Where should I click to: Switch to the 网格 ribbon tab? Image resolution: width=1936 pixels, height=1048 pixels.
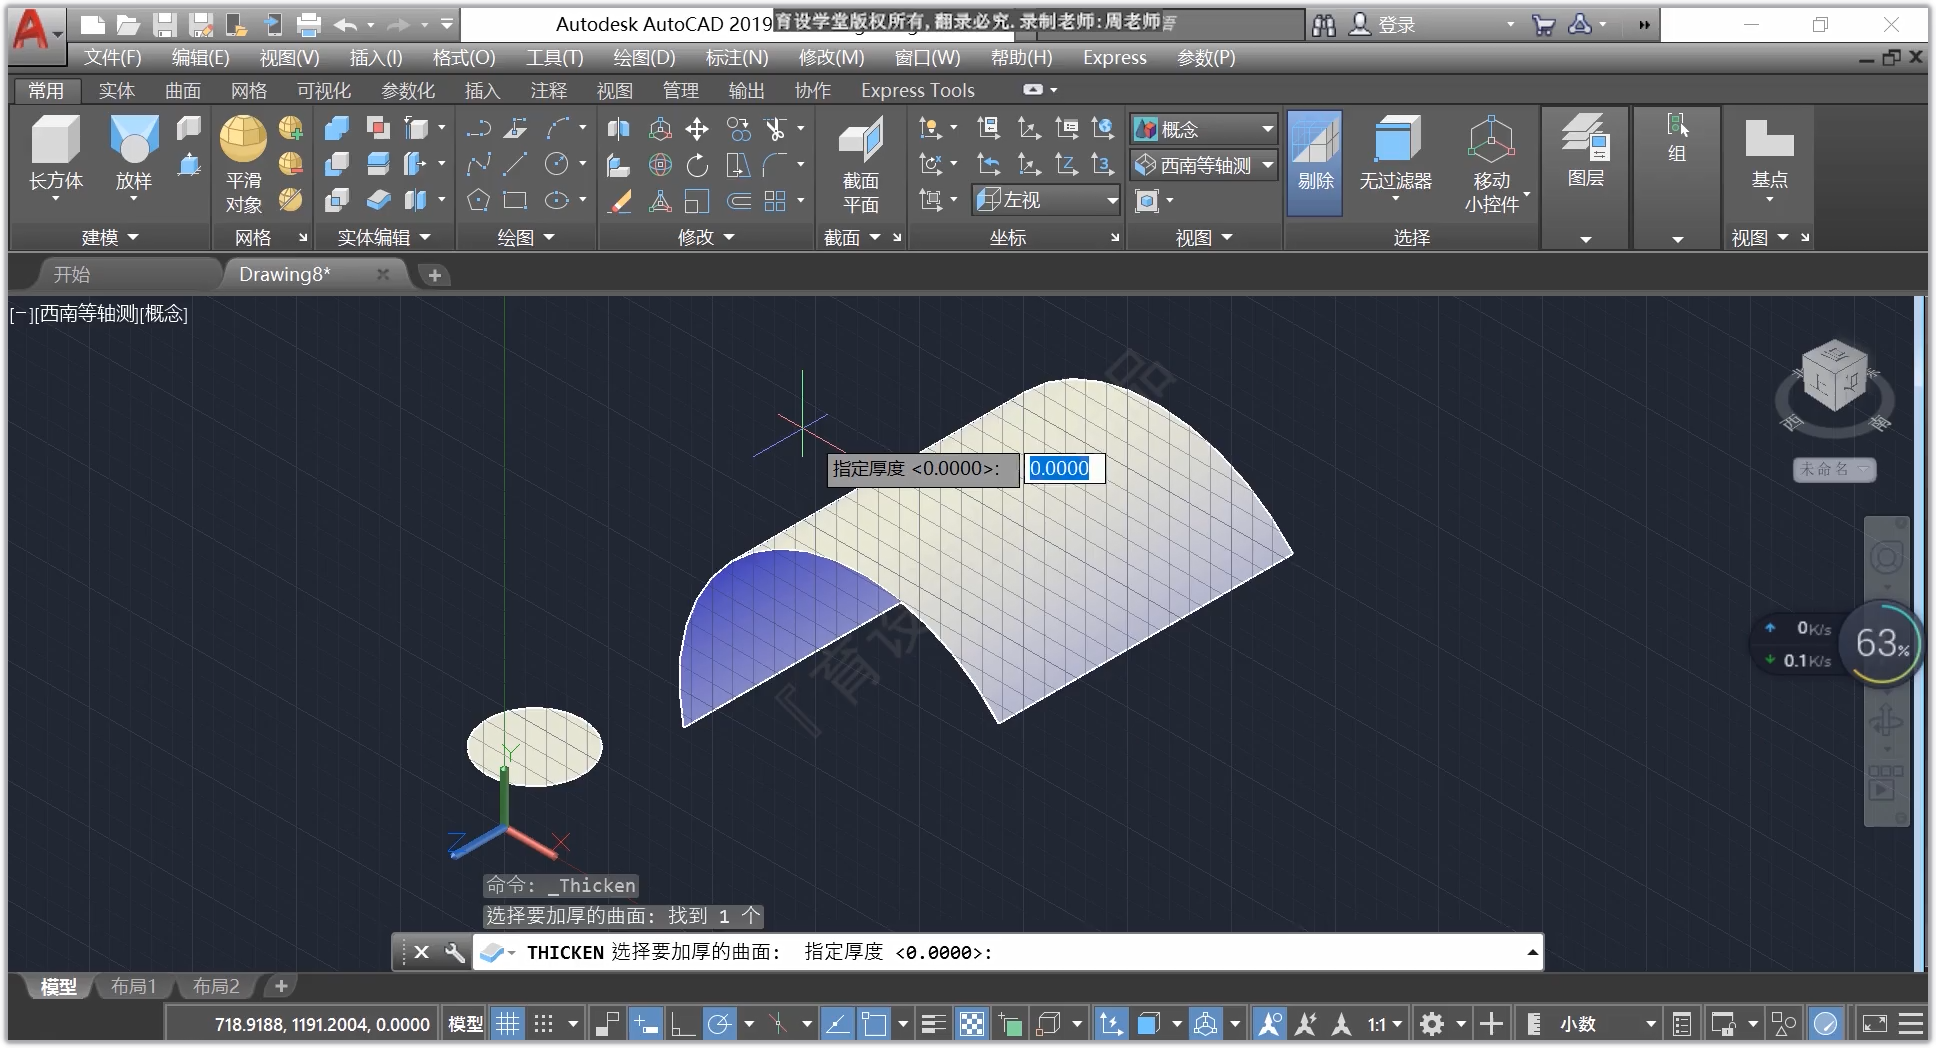point(249,91)
